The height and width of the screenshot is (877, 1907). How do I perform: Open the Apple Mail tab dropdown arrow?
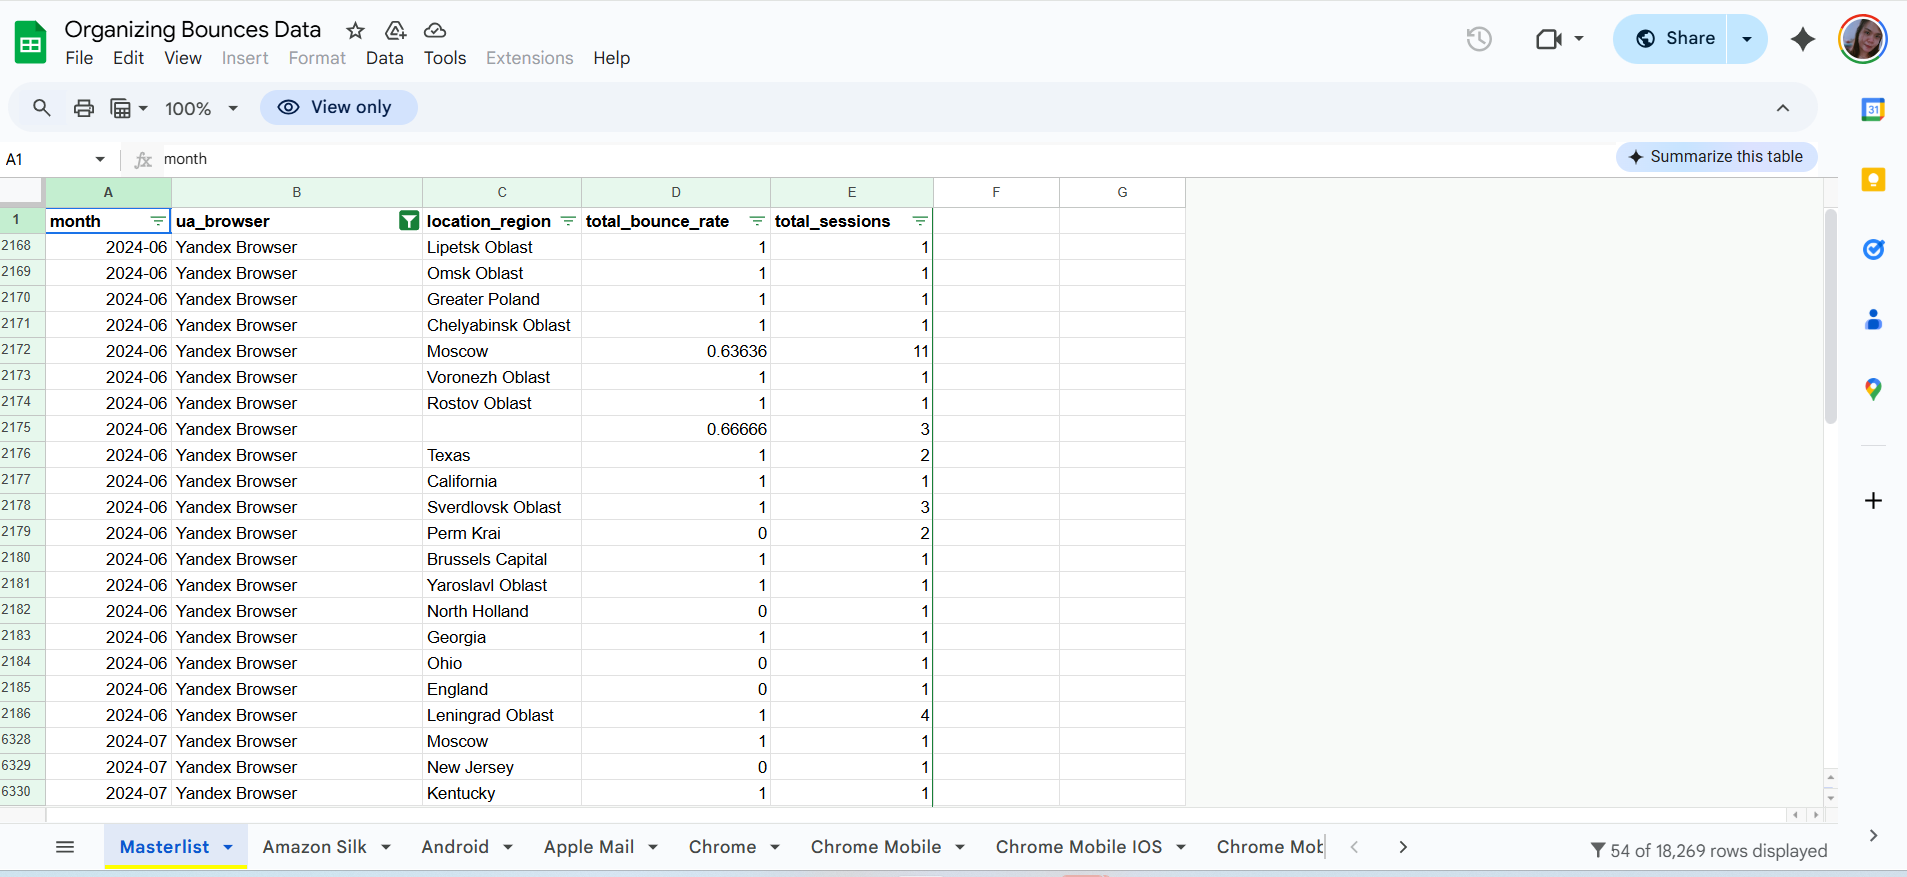[653, 847]
